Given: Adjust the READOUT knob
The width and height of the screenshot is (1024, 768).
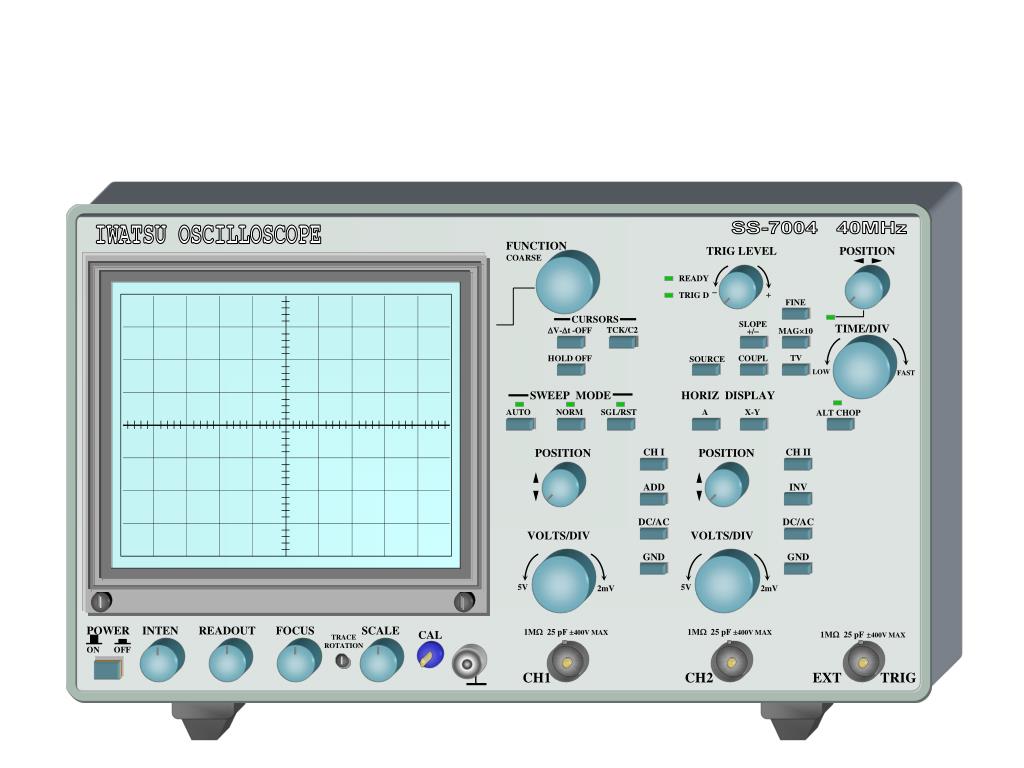Looking at the screenshot, I should tap(230, 660).
